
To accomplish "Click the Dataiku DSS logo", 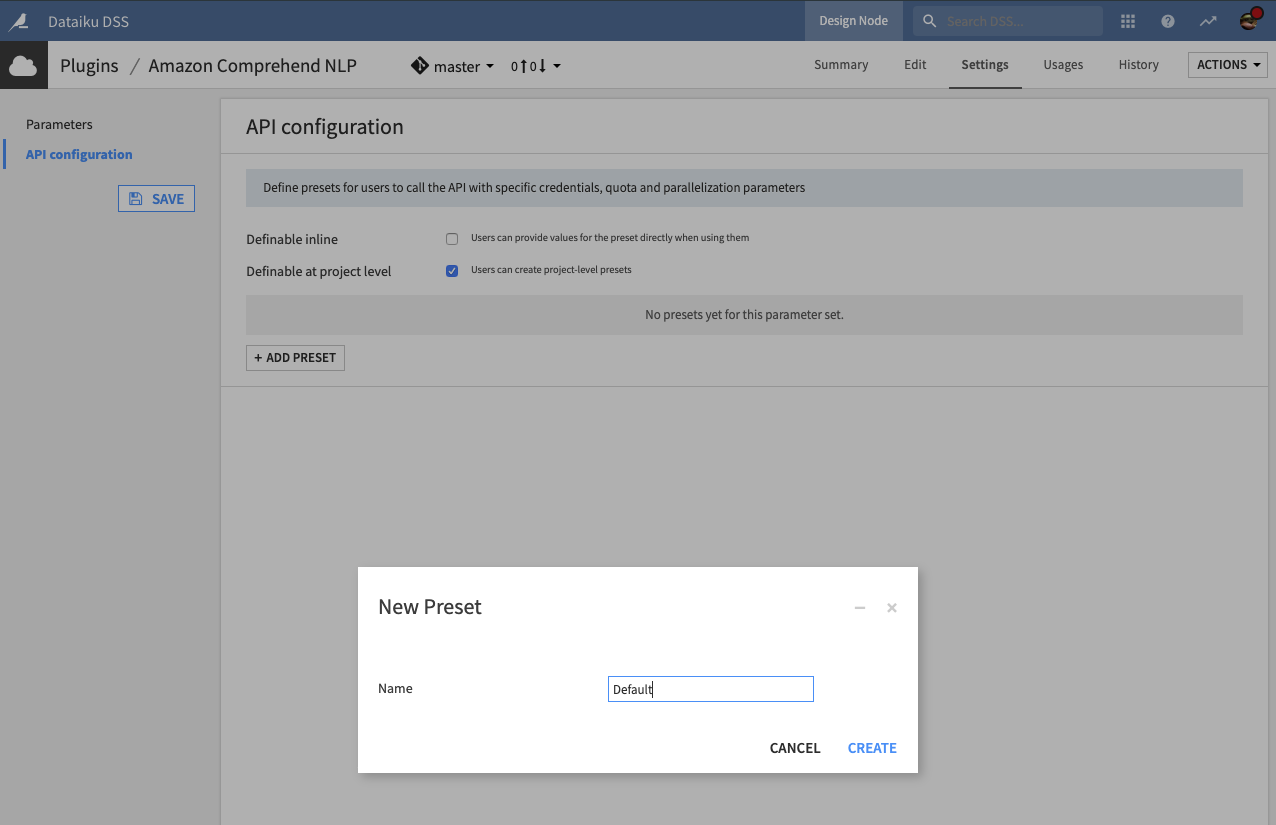I will click(20, 20).
